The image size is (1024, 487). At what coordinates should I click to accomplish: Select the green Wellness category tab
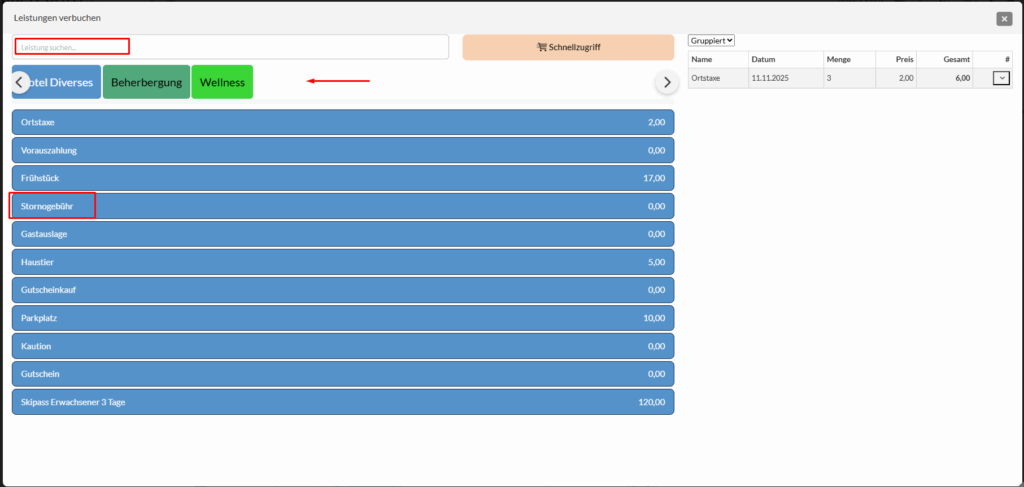coord(222,82)
